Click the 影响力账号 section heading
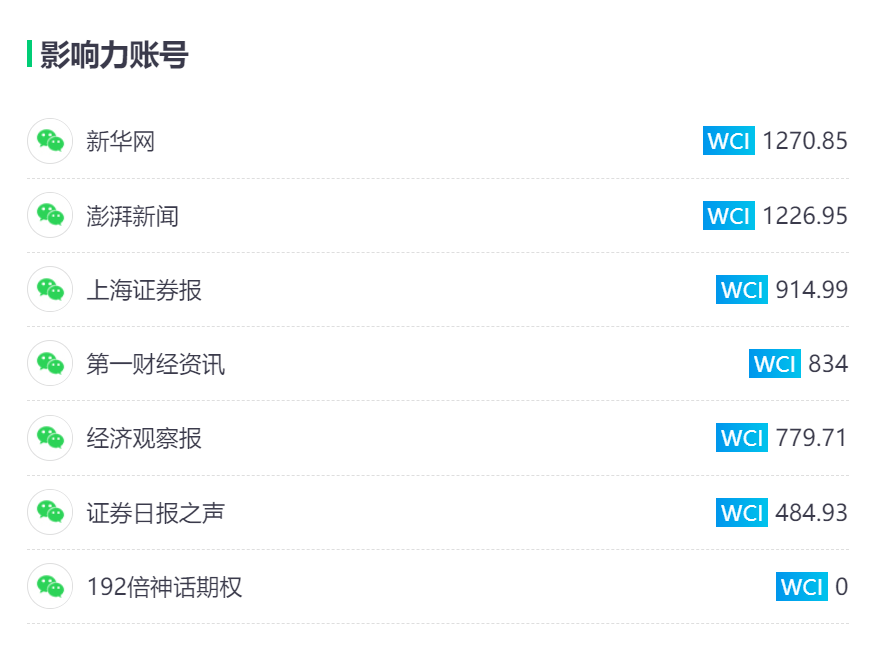Viewport: 876px width, 649px height. tap(114, 55)
